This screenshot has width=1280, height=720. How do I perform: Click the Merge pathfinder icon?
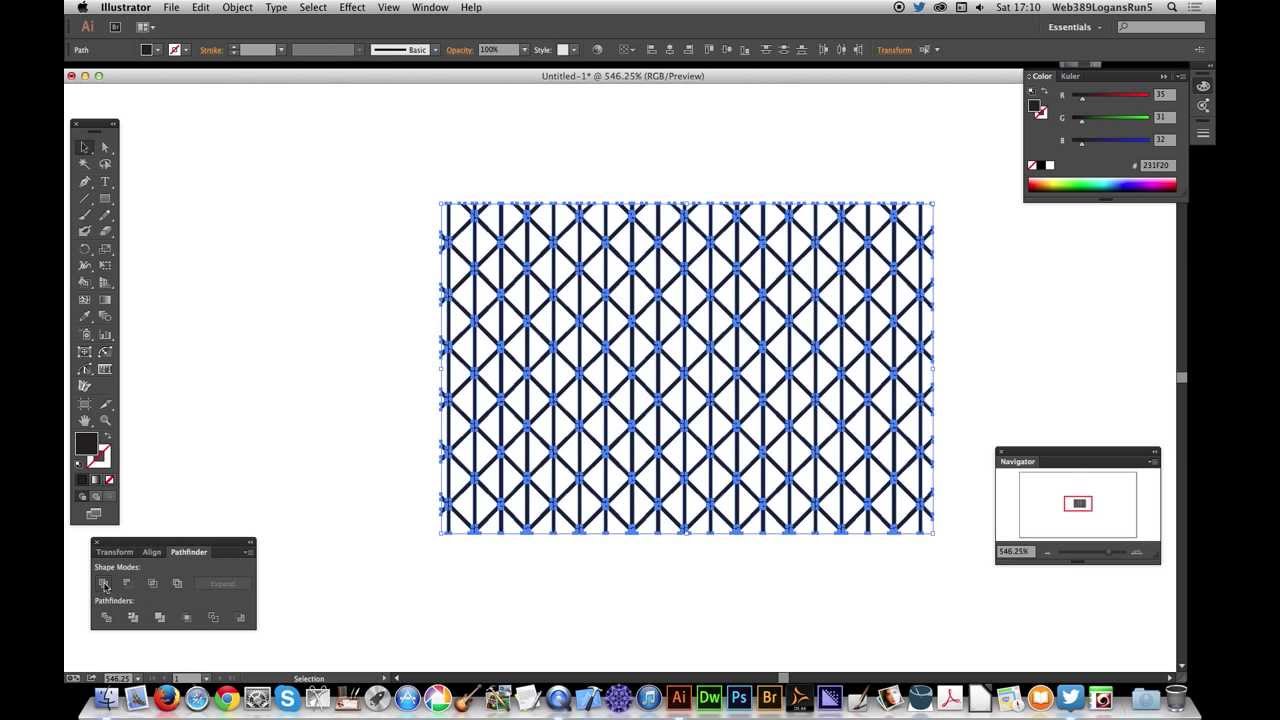pyautogui.click(x=160, y=618)
